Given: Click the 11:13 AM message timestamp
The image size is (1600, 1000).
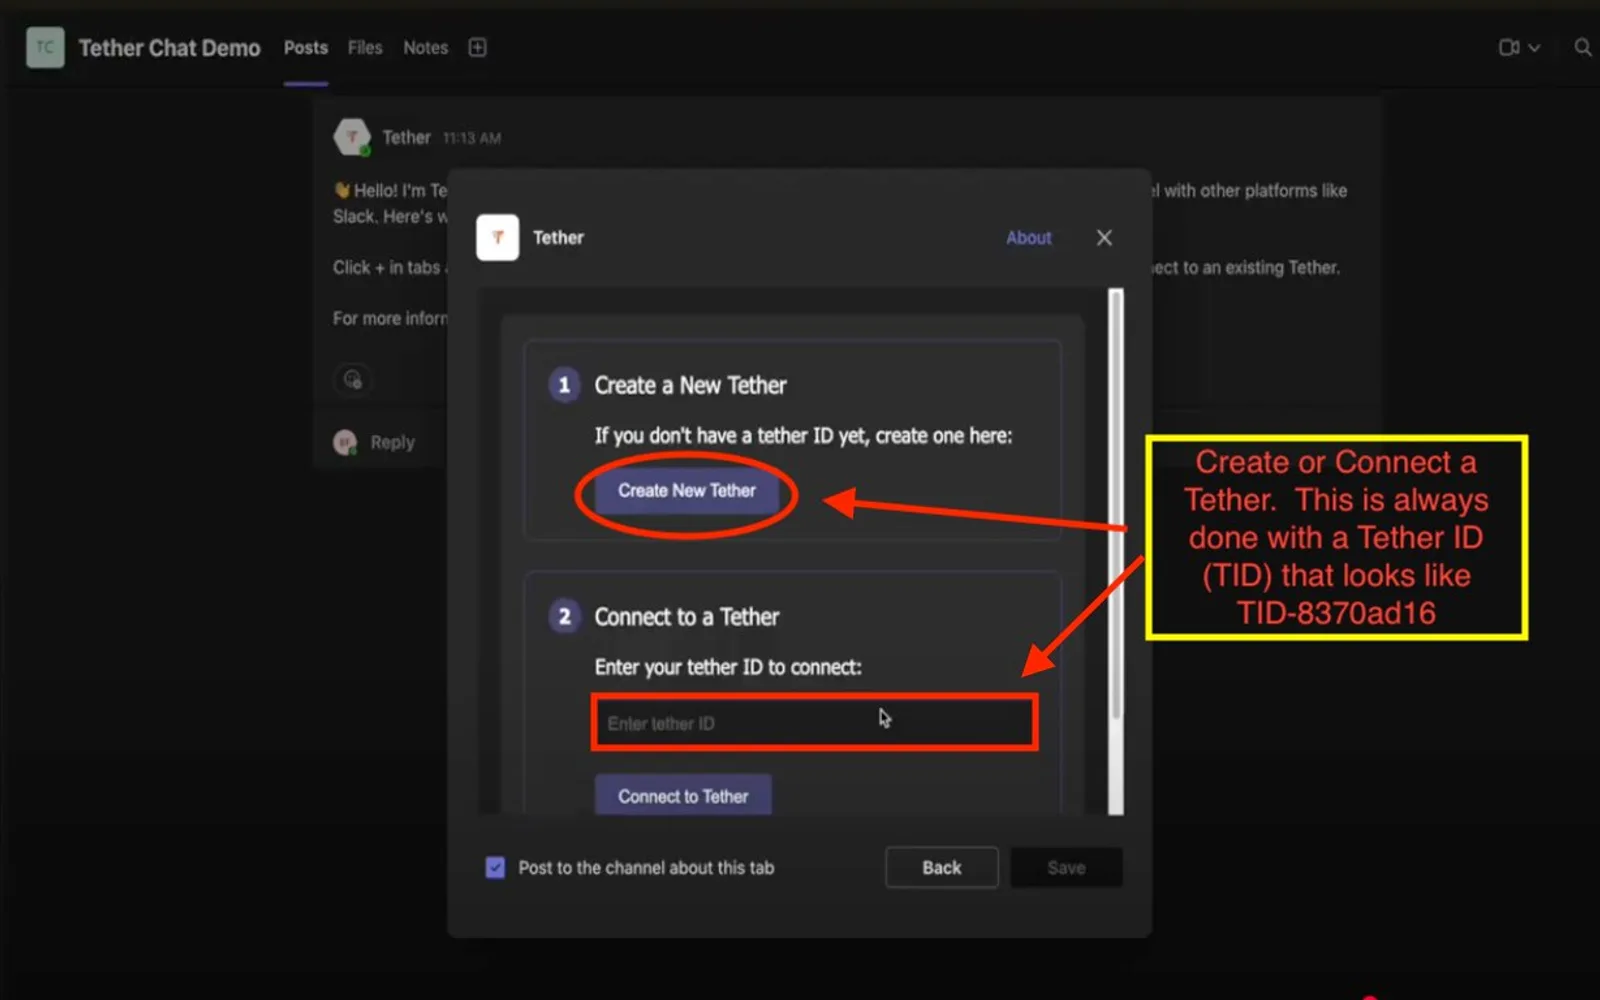Looking at the screenshot, I should coord(472,138).
